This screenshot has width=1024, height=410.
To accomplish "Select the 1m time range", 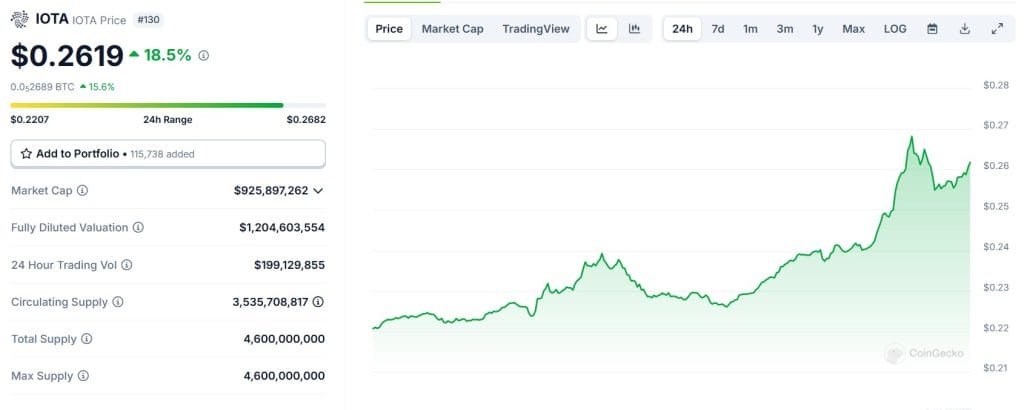I will click(750, 29).
